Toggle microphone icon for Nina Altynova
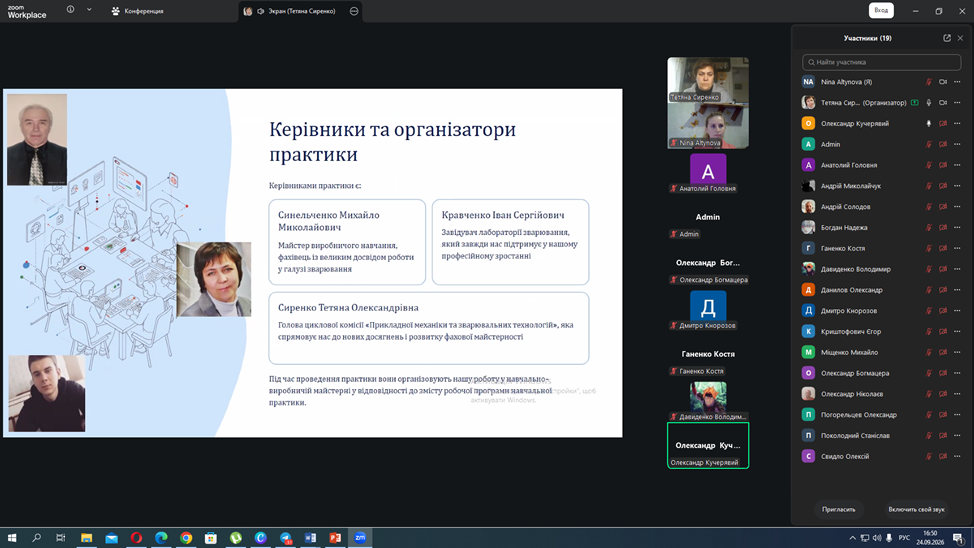Screen dimensions: 974x548 point(929,82)
